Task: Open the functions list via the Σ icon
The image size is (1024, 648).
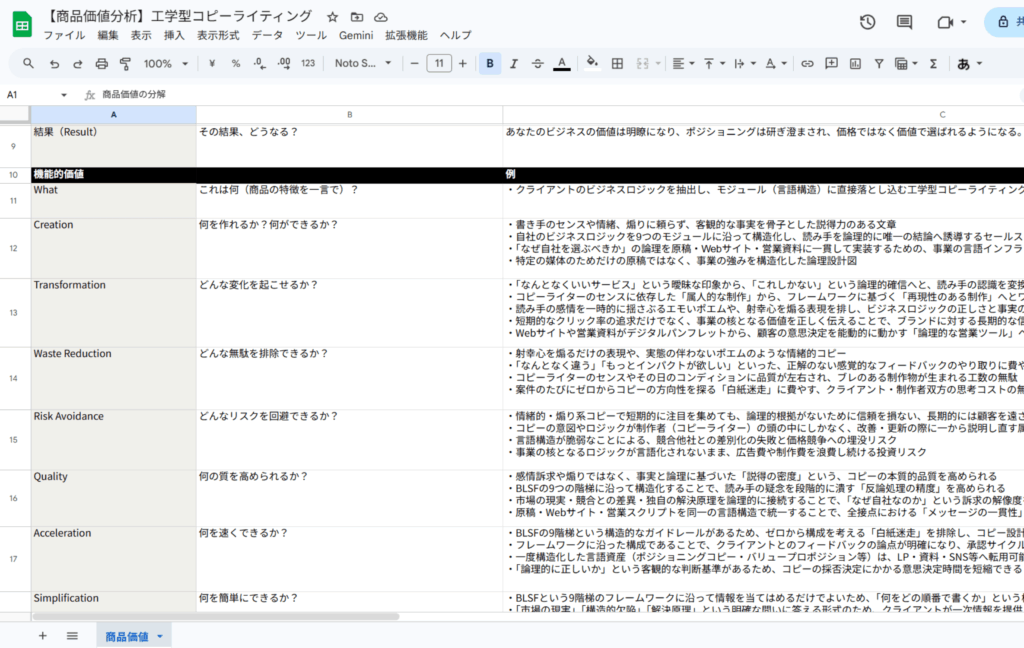Action: tap(932, 62)
